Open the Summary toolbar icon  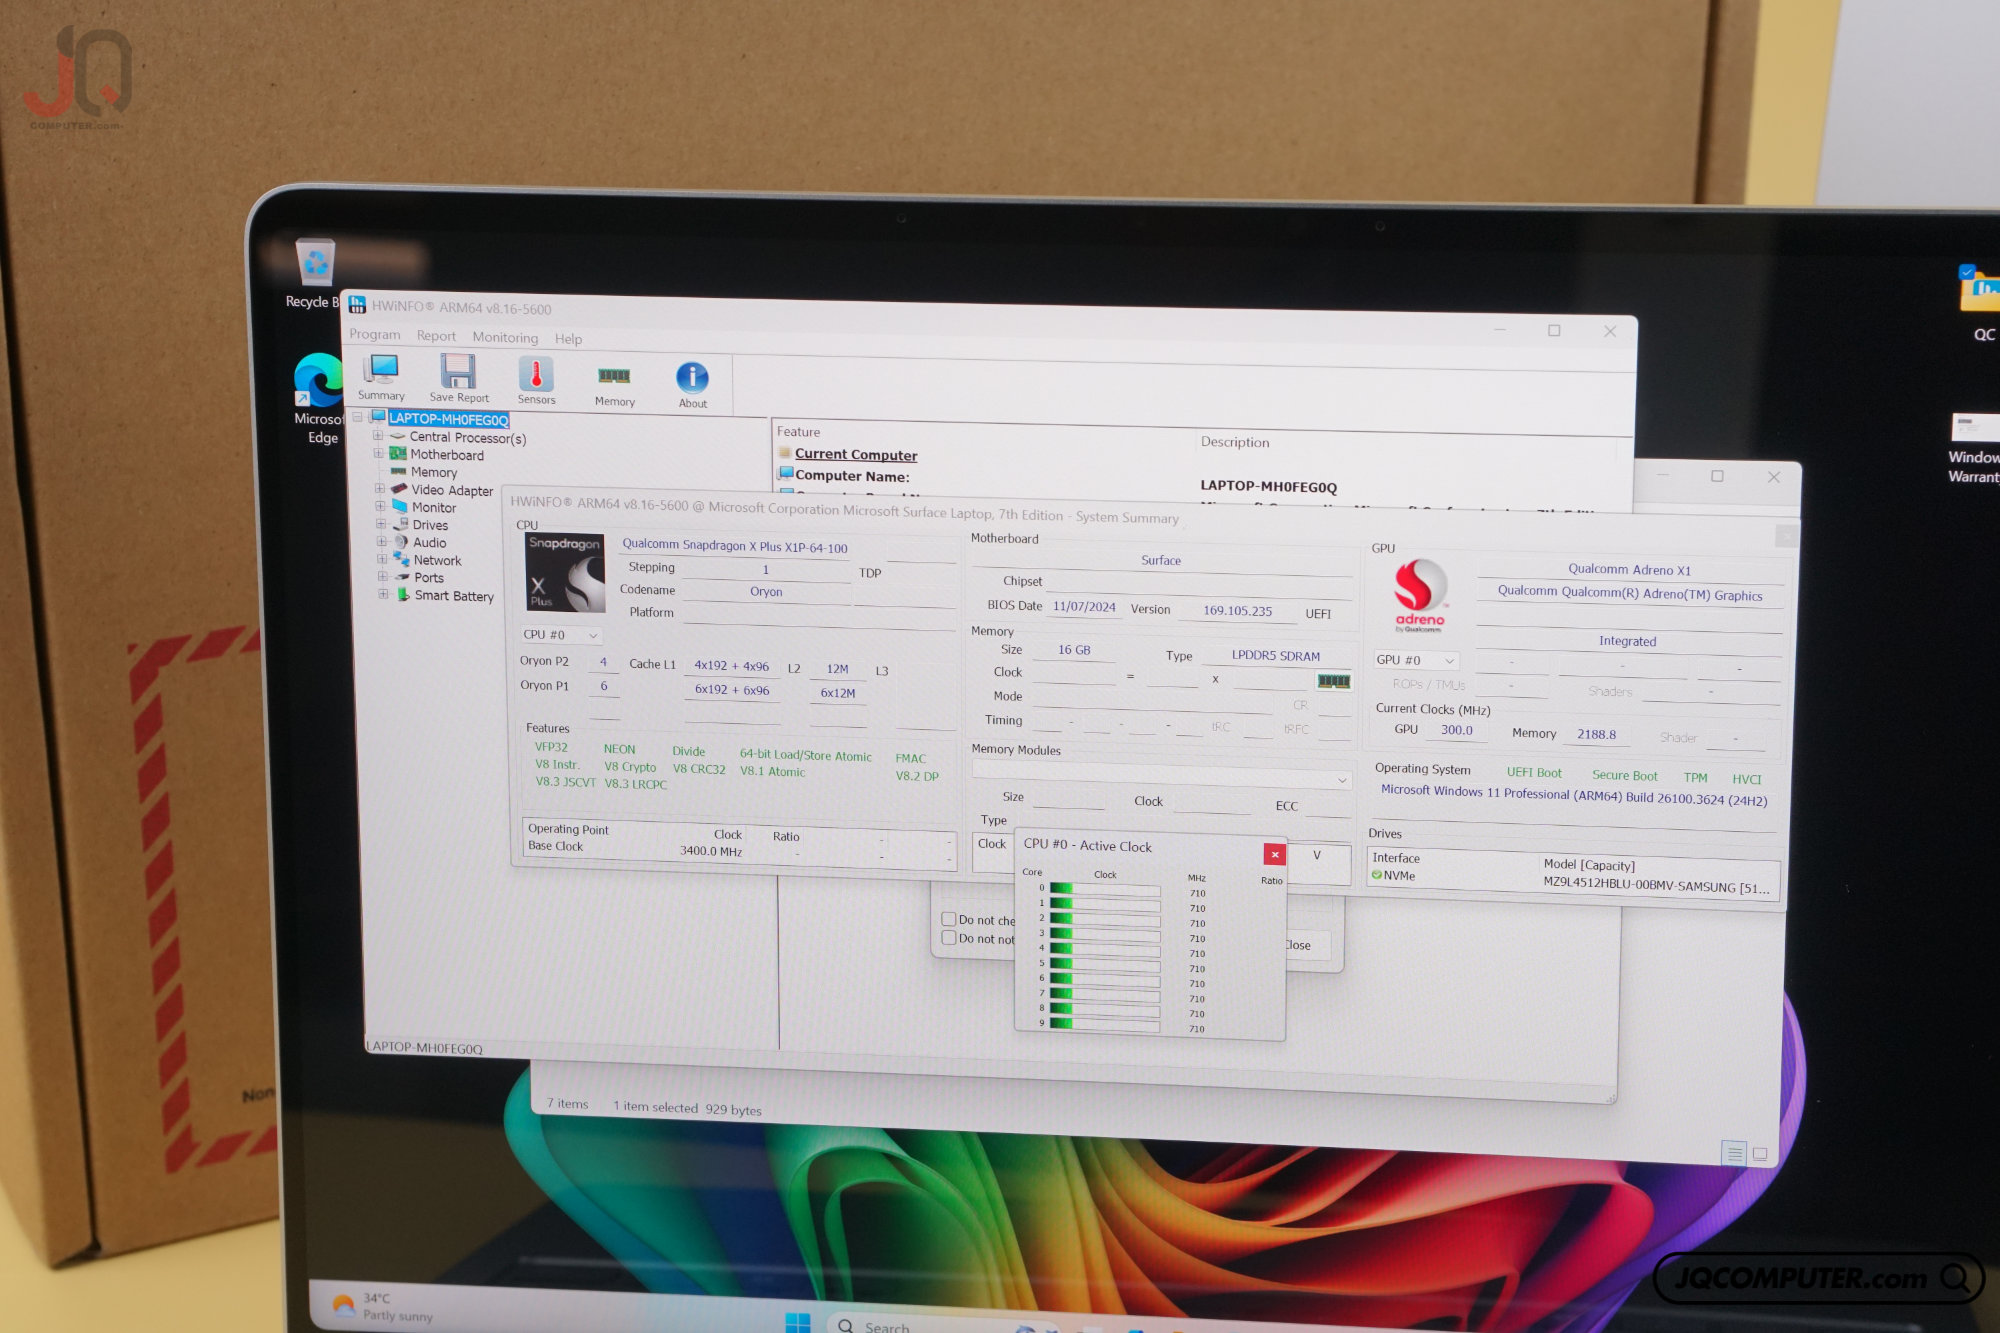click(x=381, y=377)
